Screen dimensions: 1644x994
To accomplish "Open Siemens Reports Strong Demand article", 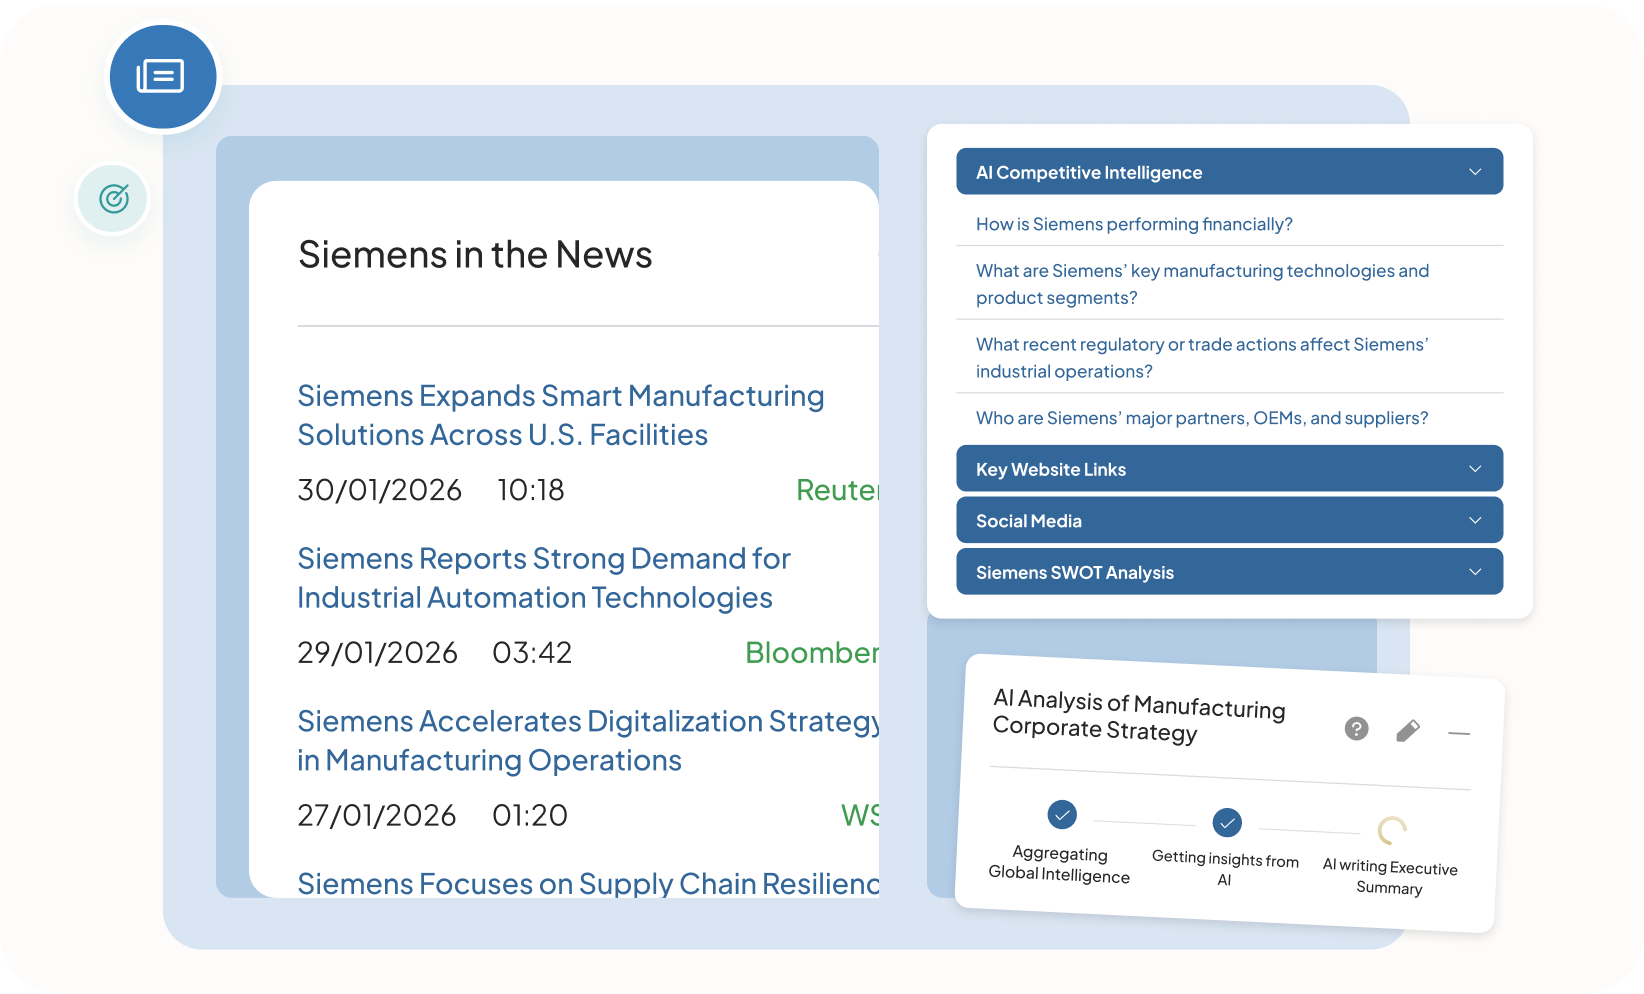I will pos(544,578).
